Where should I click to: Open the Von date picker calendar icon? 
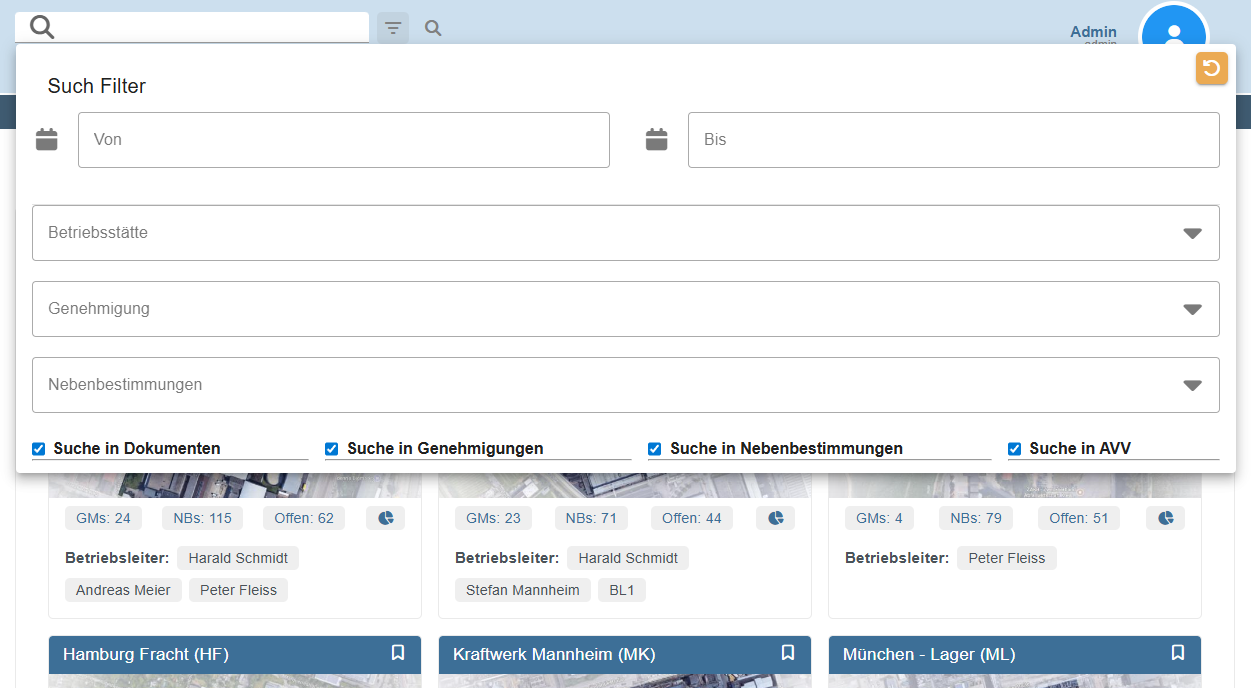pyautogui.click(x=46, y=139)
